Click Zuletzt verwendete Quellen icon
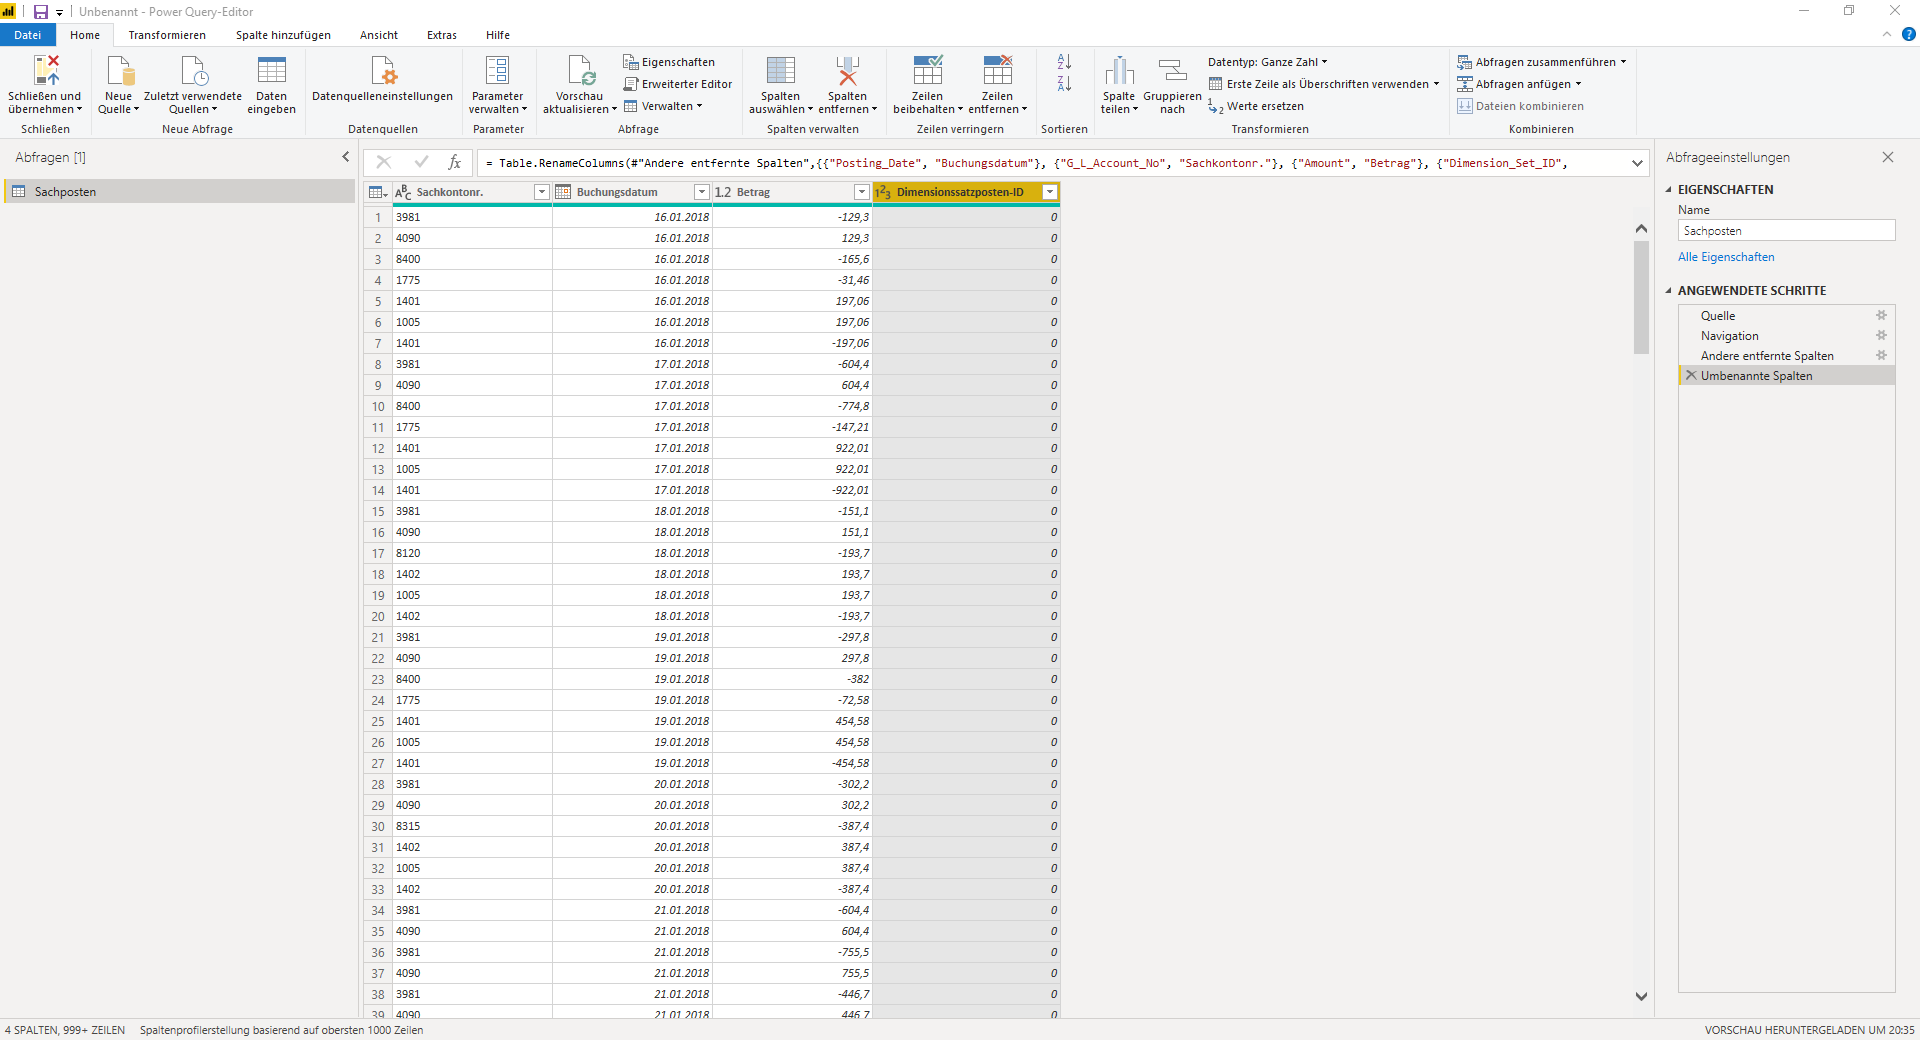 pyautogui.click(x=193, y=70)
